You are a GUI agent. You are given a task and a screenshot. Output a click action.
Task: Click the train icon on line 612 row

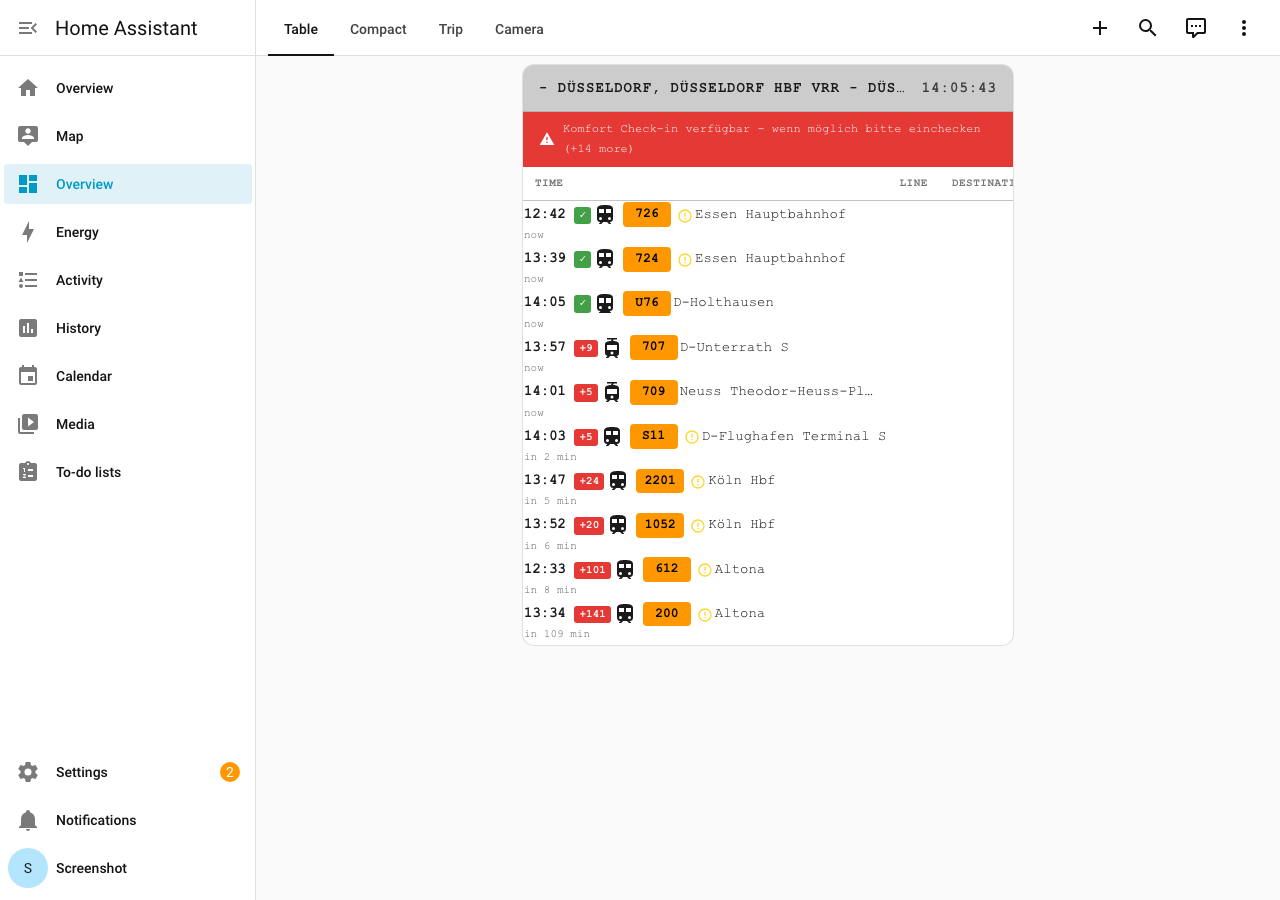click(625, 569)
